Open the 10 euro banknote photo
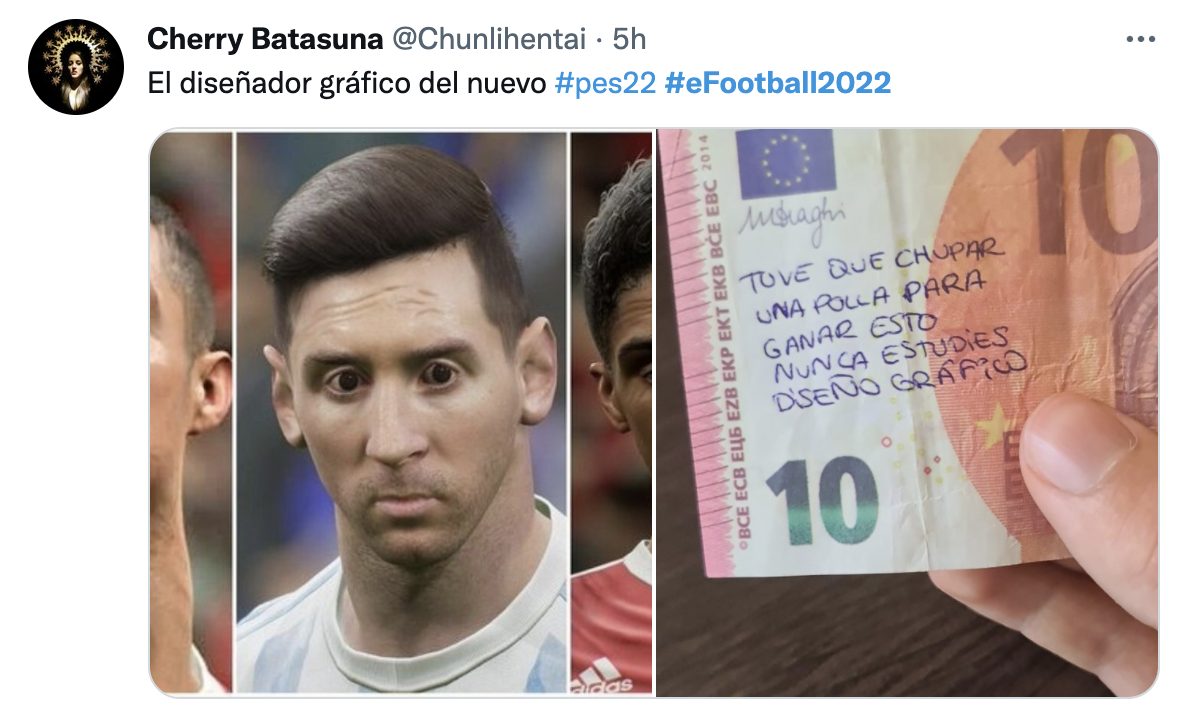Image resolution: width=1182 pixels, height=710 pixels. (907, 412)
